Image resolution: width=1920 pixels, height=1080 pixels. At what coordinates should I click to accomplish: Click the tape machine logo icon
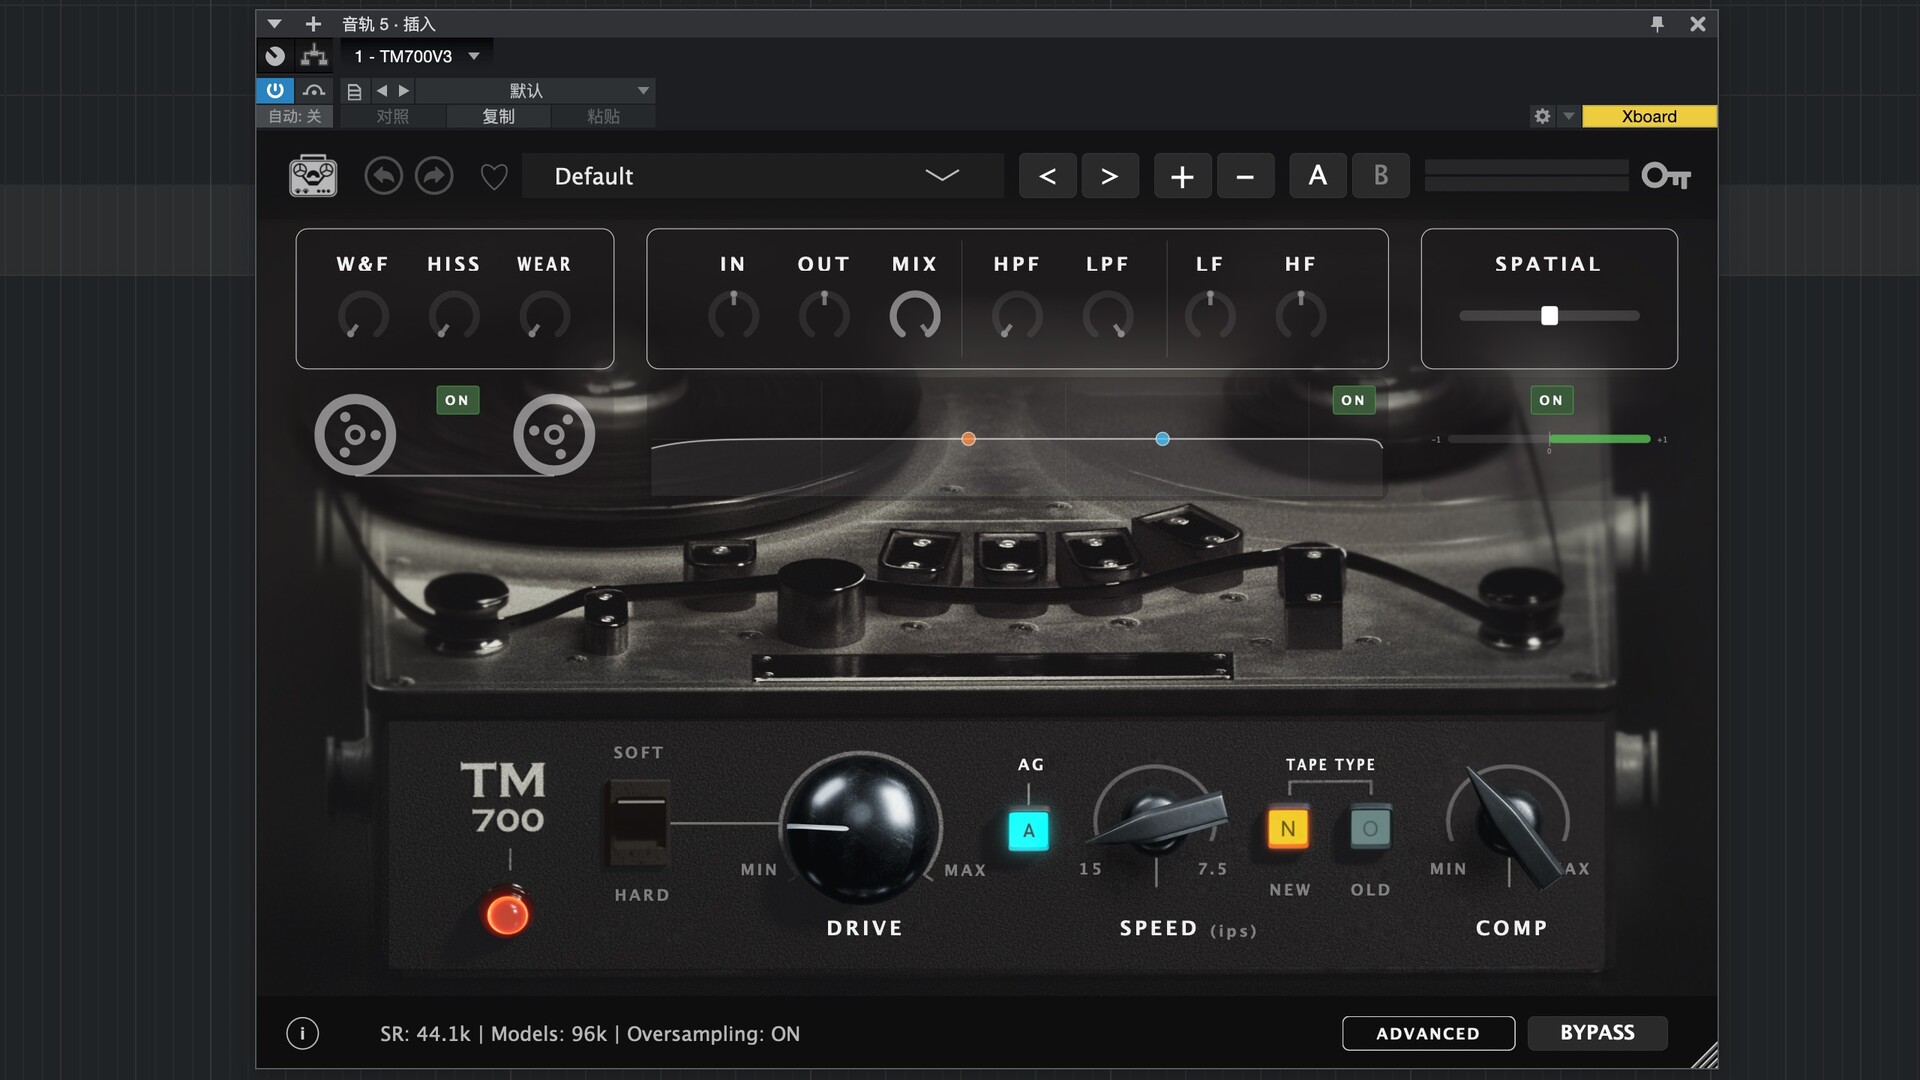[x=313, y=176]
